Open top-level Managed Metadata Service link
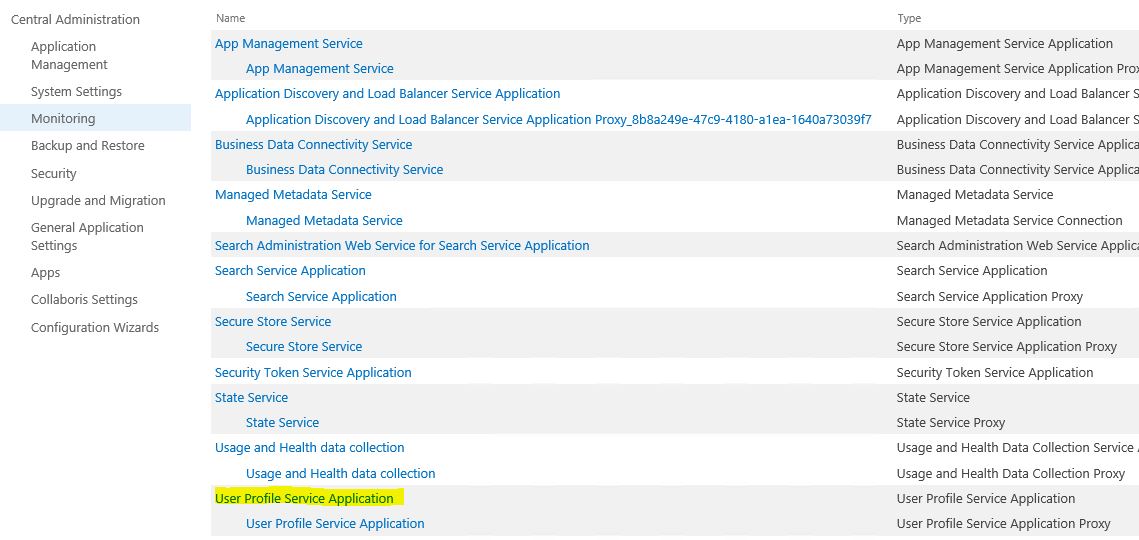Viewport: 1139px width, 540px height. tap(293, 195)
